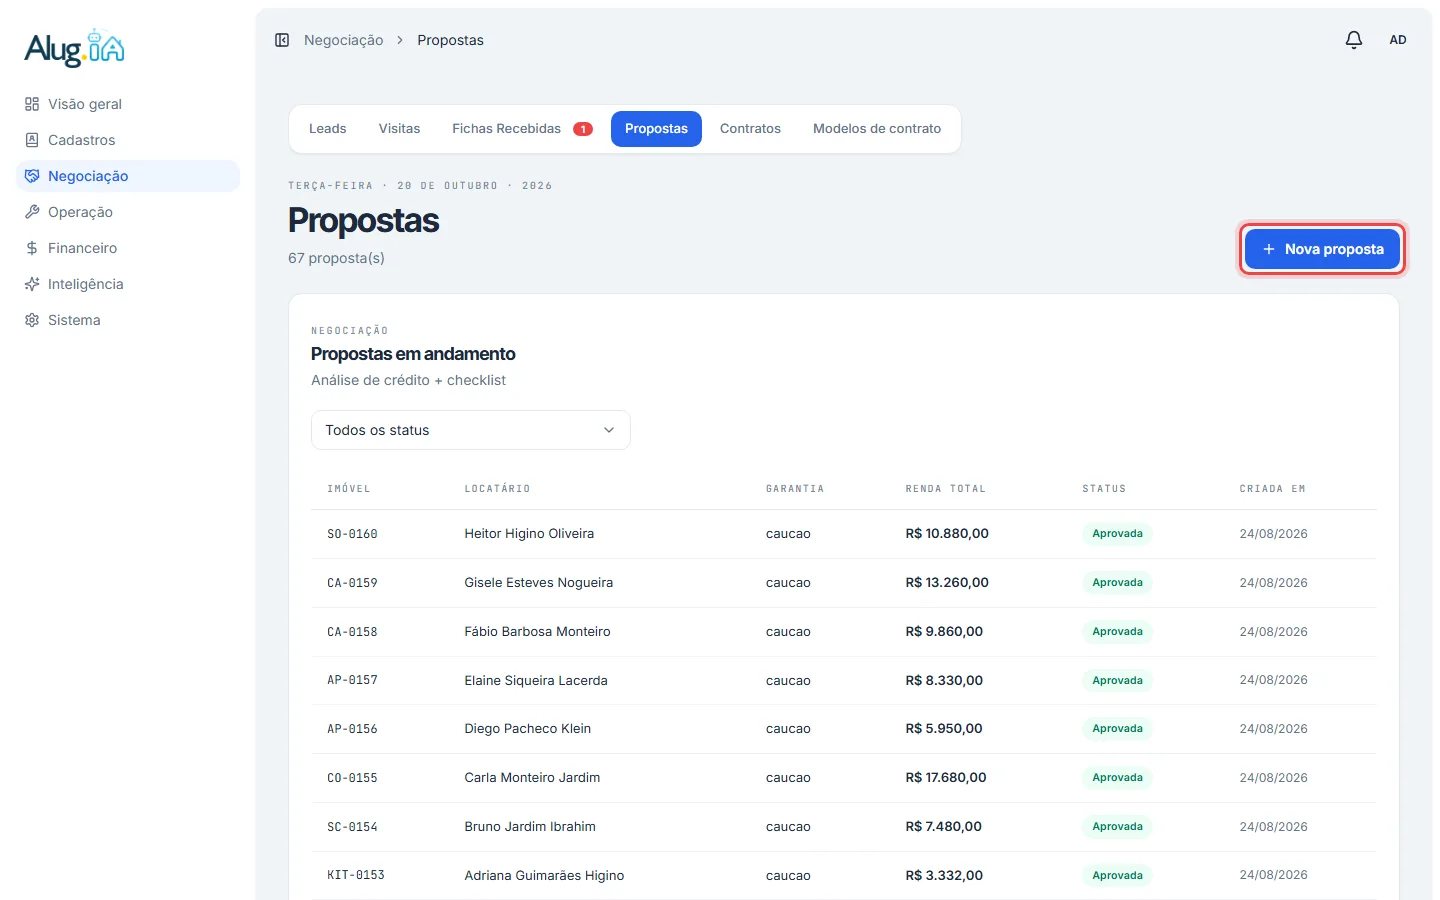Click income value R$ 13.260,00
This screenshot has width=1440, height=900.
tap(947, 583)
